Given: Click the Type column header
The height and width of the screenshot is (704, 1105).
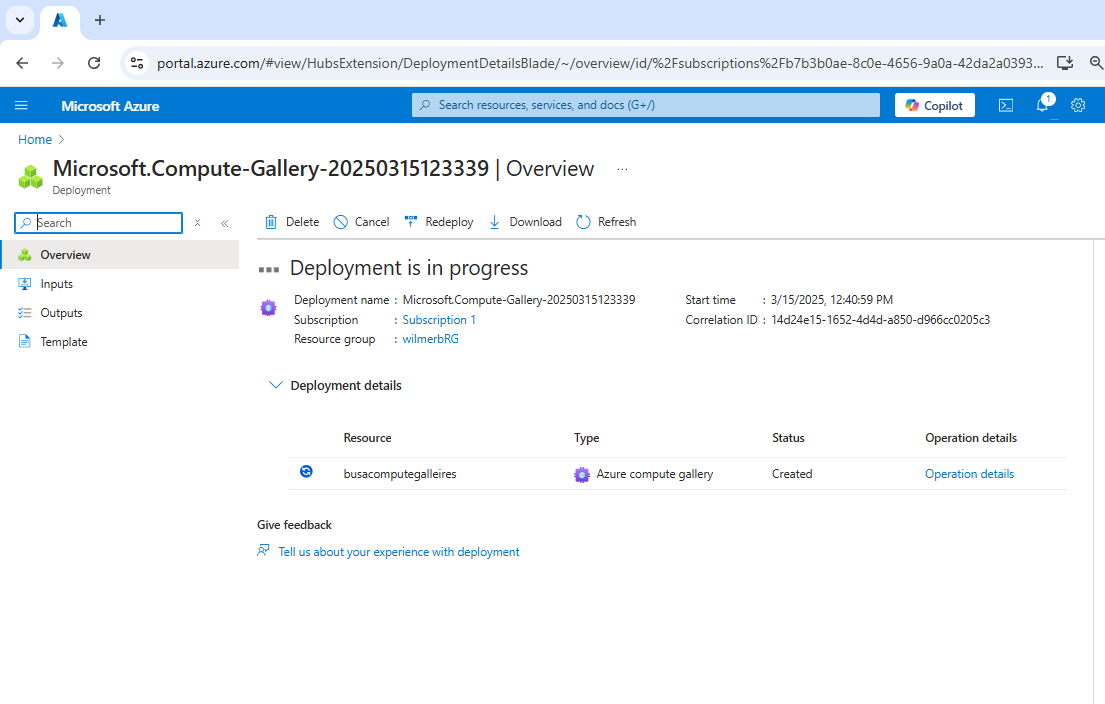Looking at the screenshot, I should click(x=586, y=438).
